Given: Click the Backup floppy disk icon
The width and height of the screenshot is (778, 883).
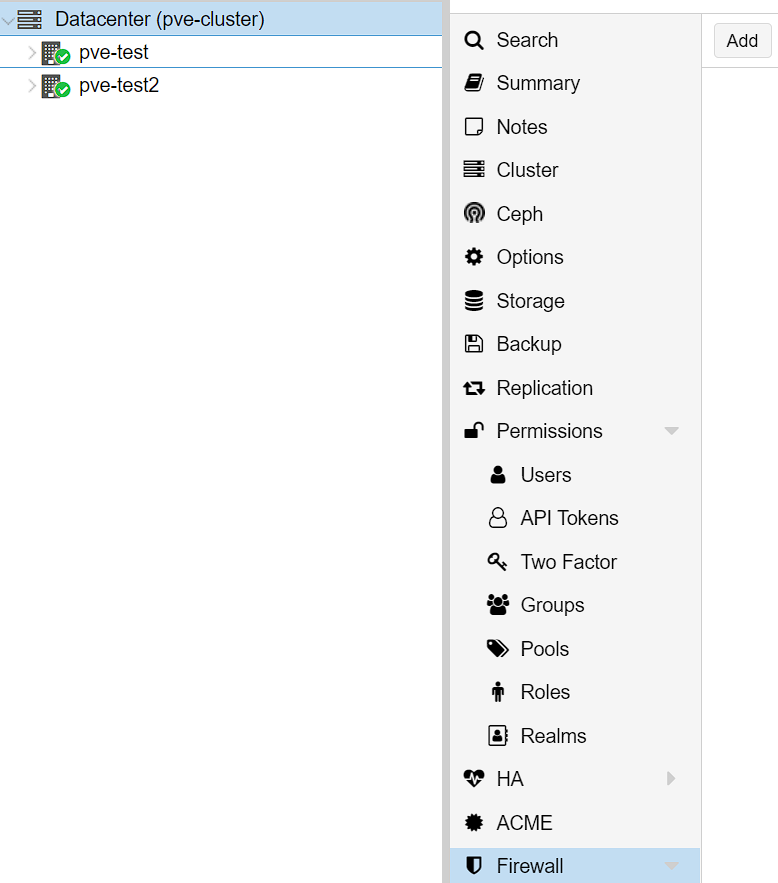Looking at the screenshot, I should pos(474,344).
